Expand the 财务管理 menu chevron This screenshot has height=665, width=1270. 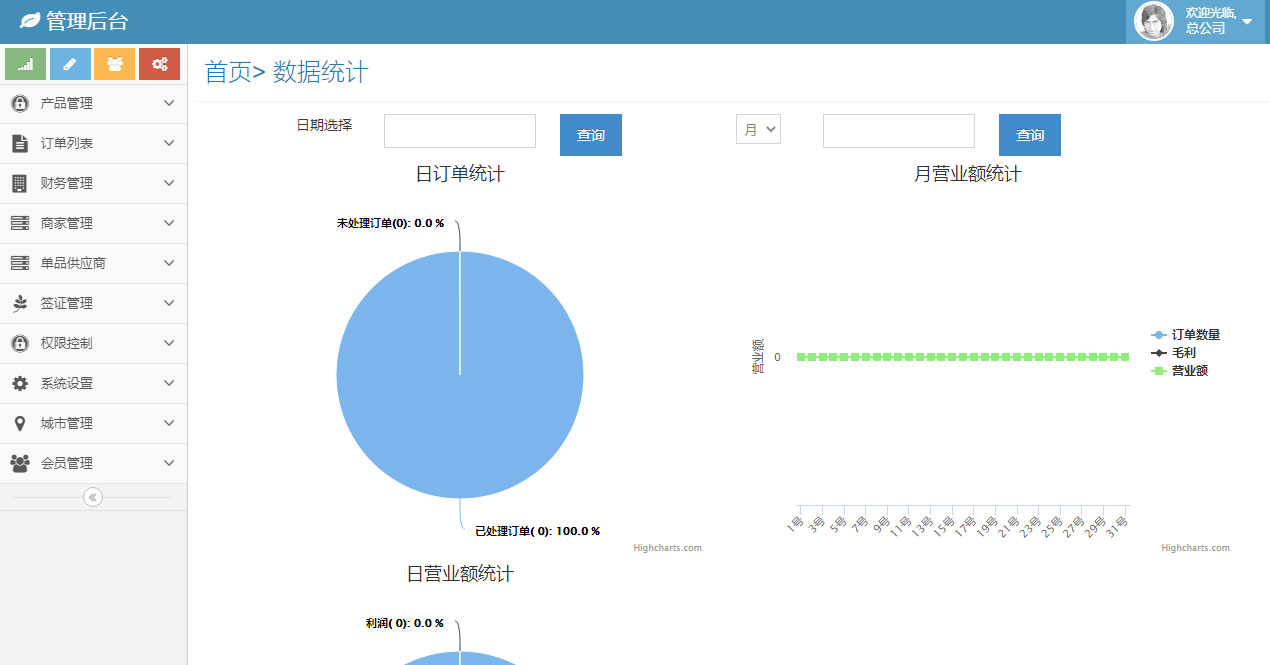(x=169, y=183)
